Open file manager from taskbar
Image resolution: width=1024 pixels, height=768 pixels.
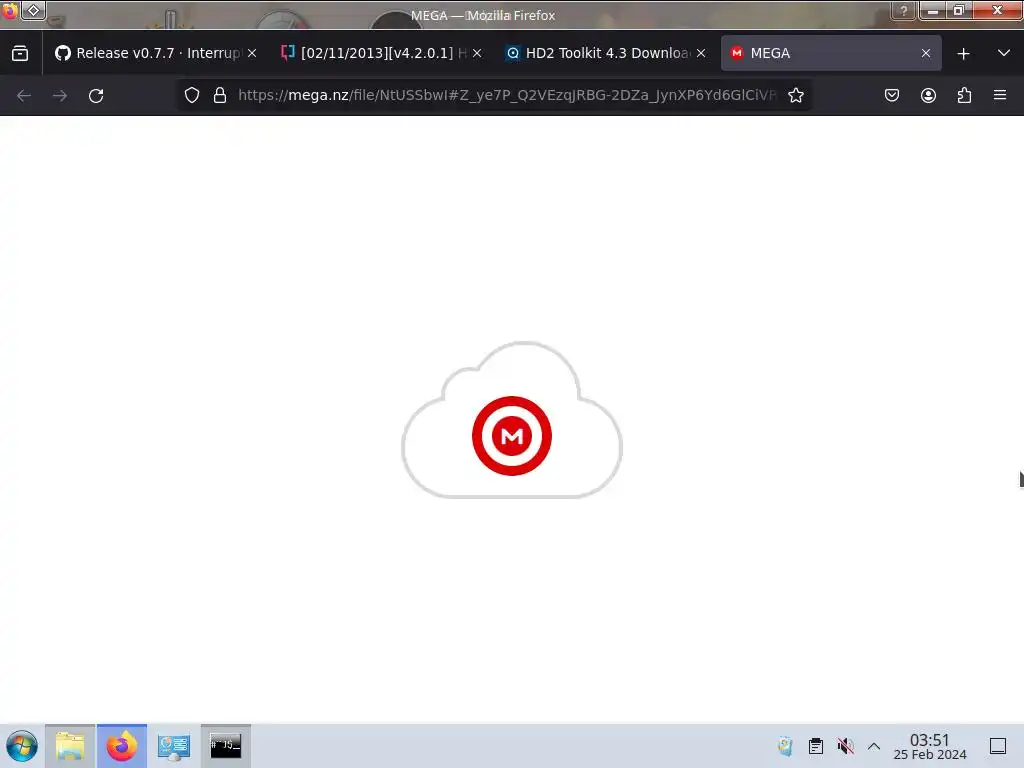pos(70,746)
